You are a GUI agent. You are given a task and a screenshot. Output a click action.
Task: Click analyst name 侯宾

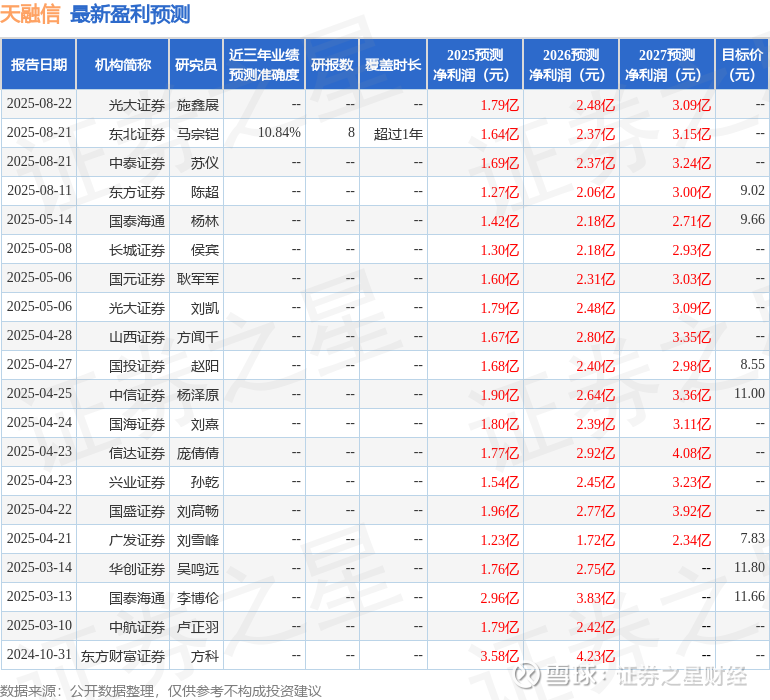point(205,250)
